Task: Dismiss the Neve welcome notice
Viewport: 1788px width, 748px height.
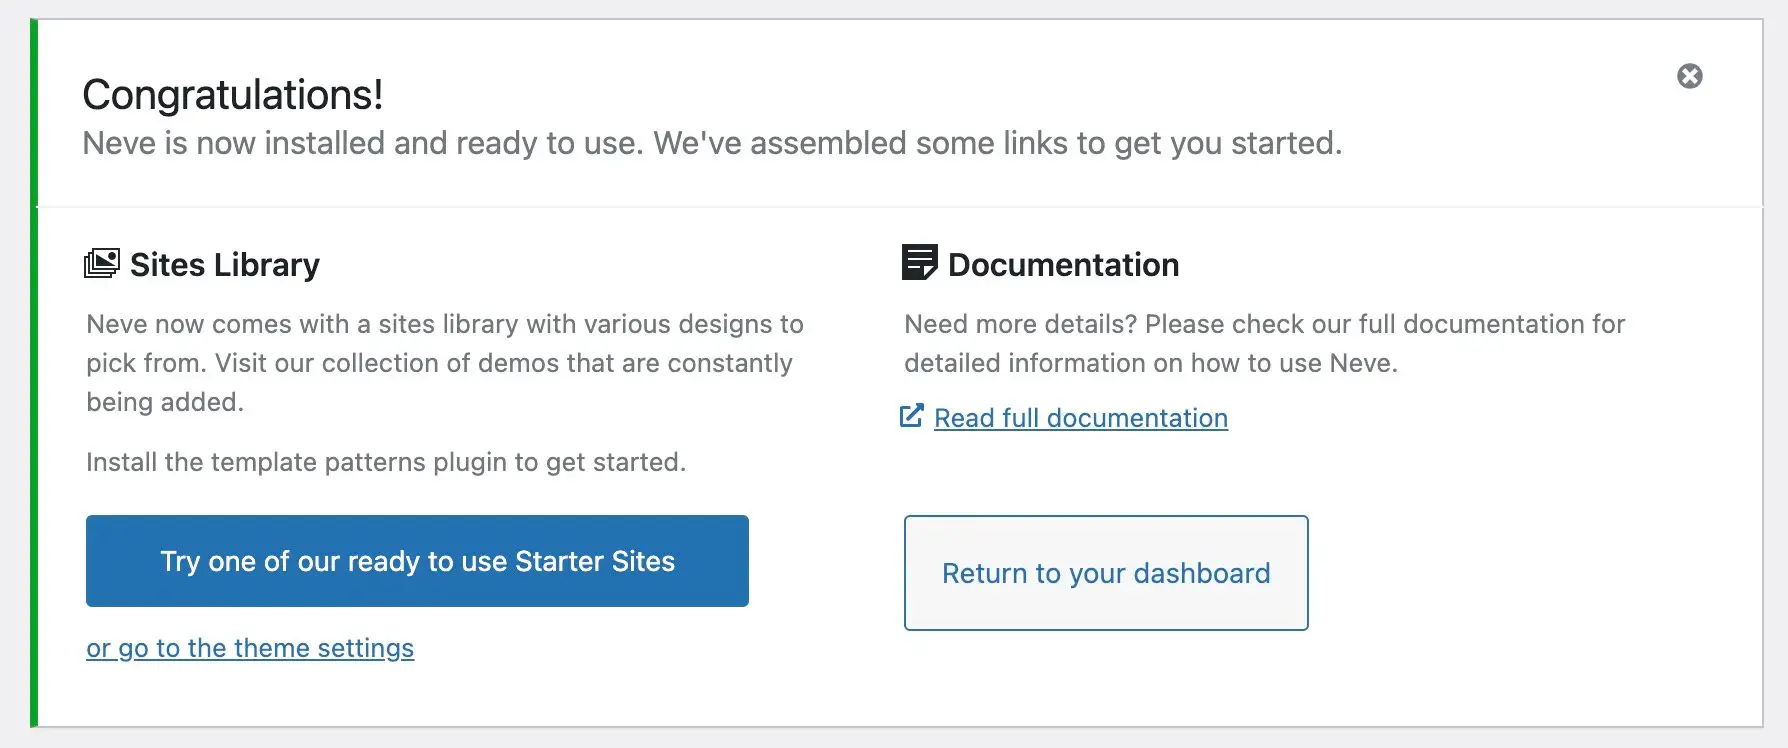Action: point(1689,76)
